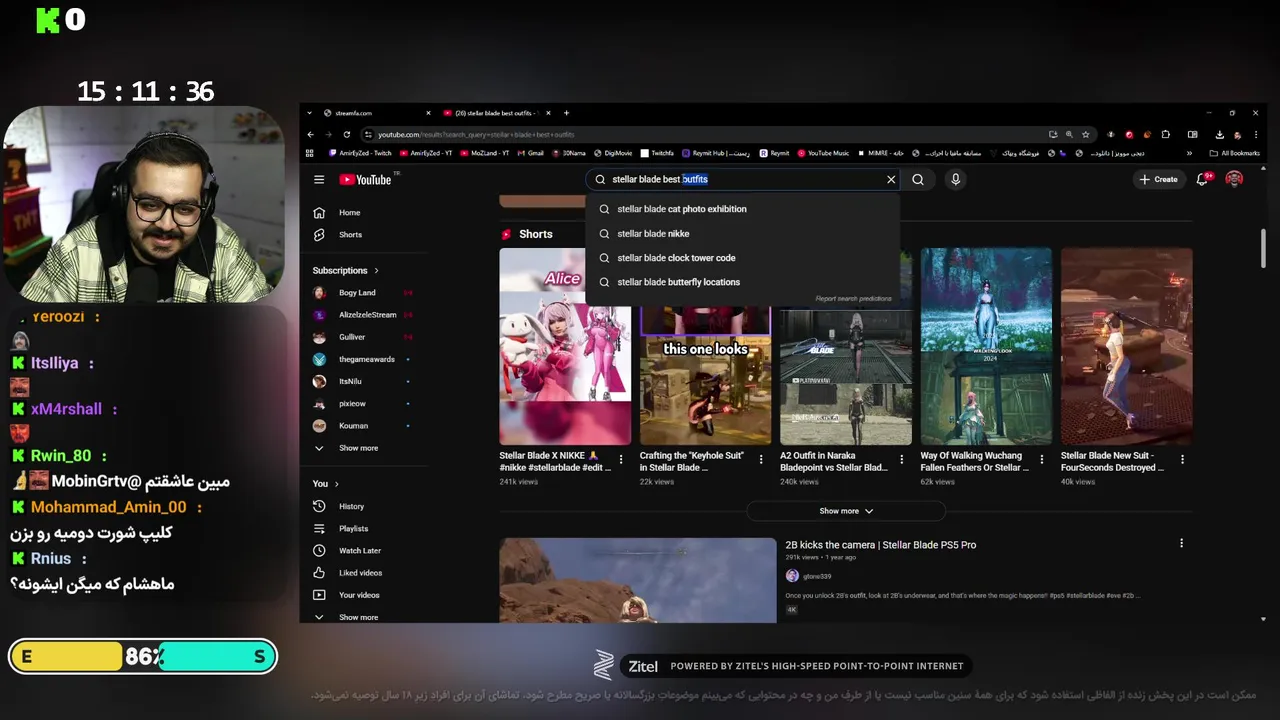Click the YouTube page vertical scrollbar
1280x720 pixels.
click(1263, 248)
